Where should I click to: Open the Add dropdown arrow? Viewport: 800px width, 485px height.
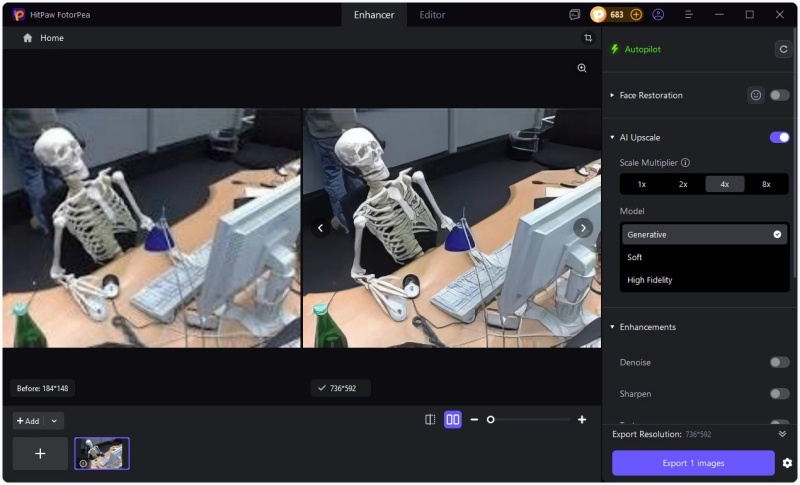point(54,421)
